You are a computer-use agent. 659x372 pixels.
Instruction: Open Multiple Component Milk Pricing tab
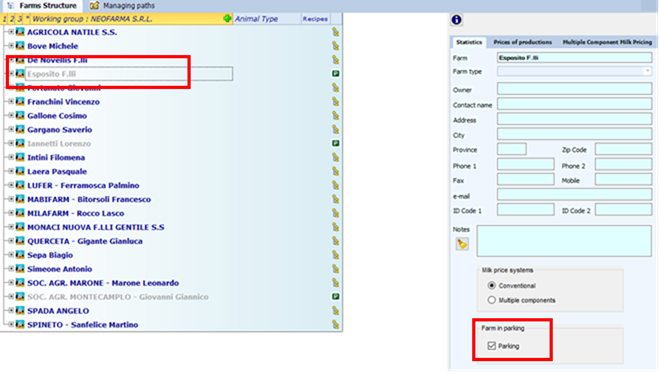pos(607,42)
